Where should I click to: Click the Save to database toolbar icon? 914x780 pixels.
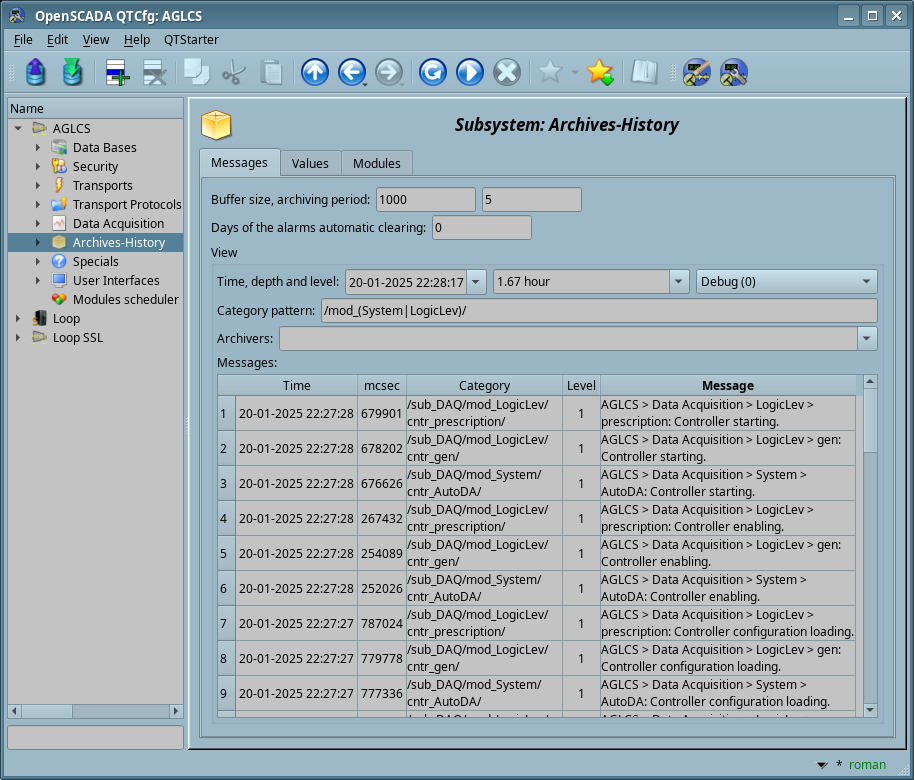(x=72, y=72)
